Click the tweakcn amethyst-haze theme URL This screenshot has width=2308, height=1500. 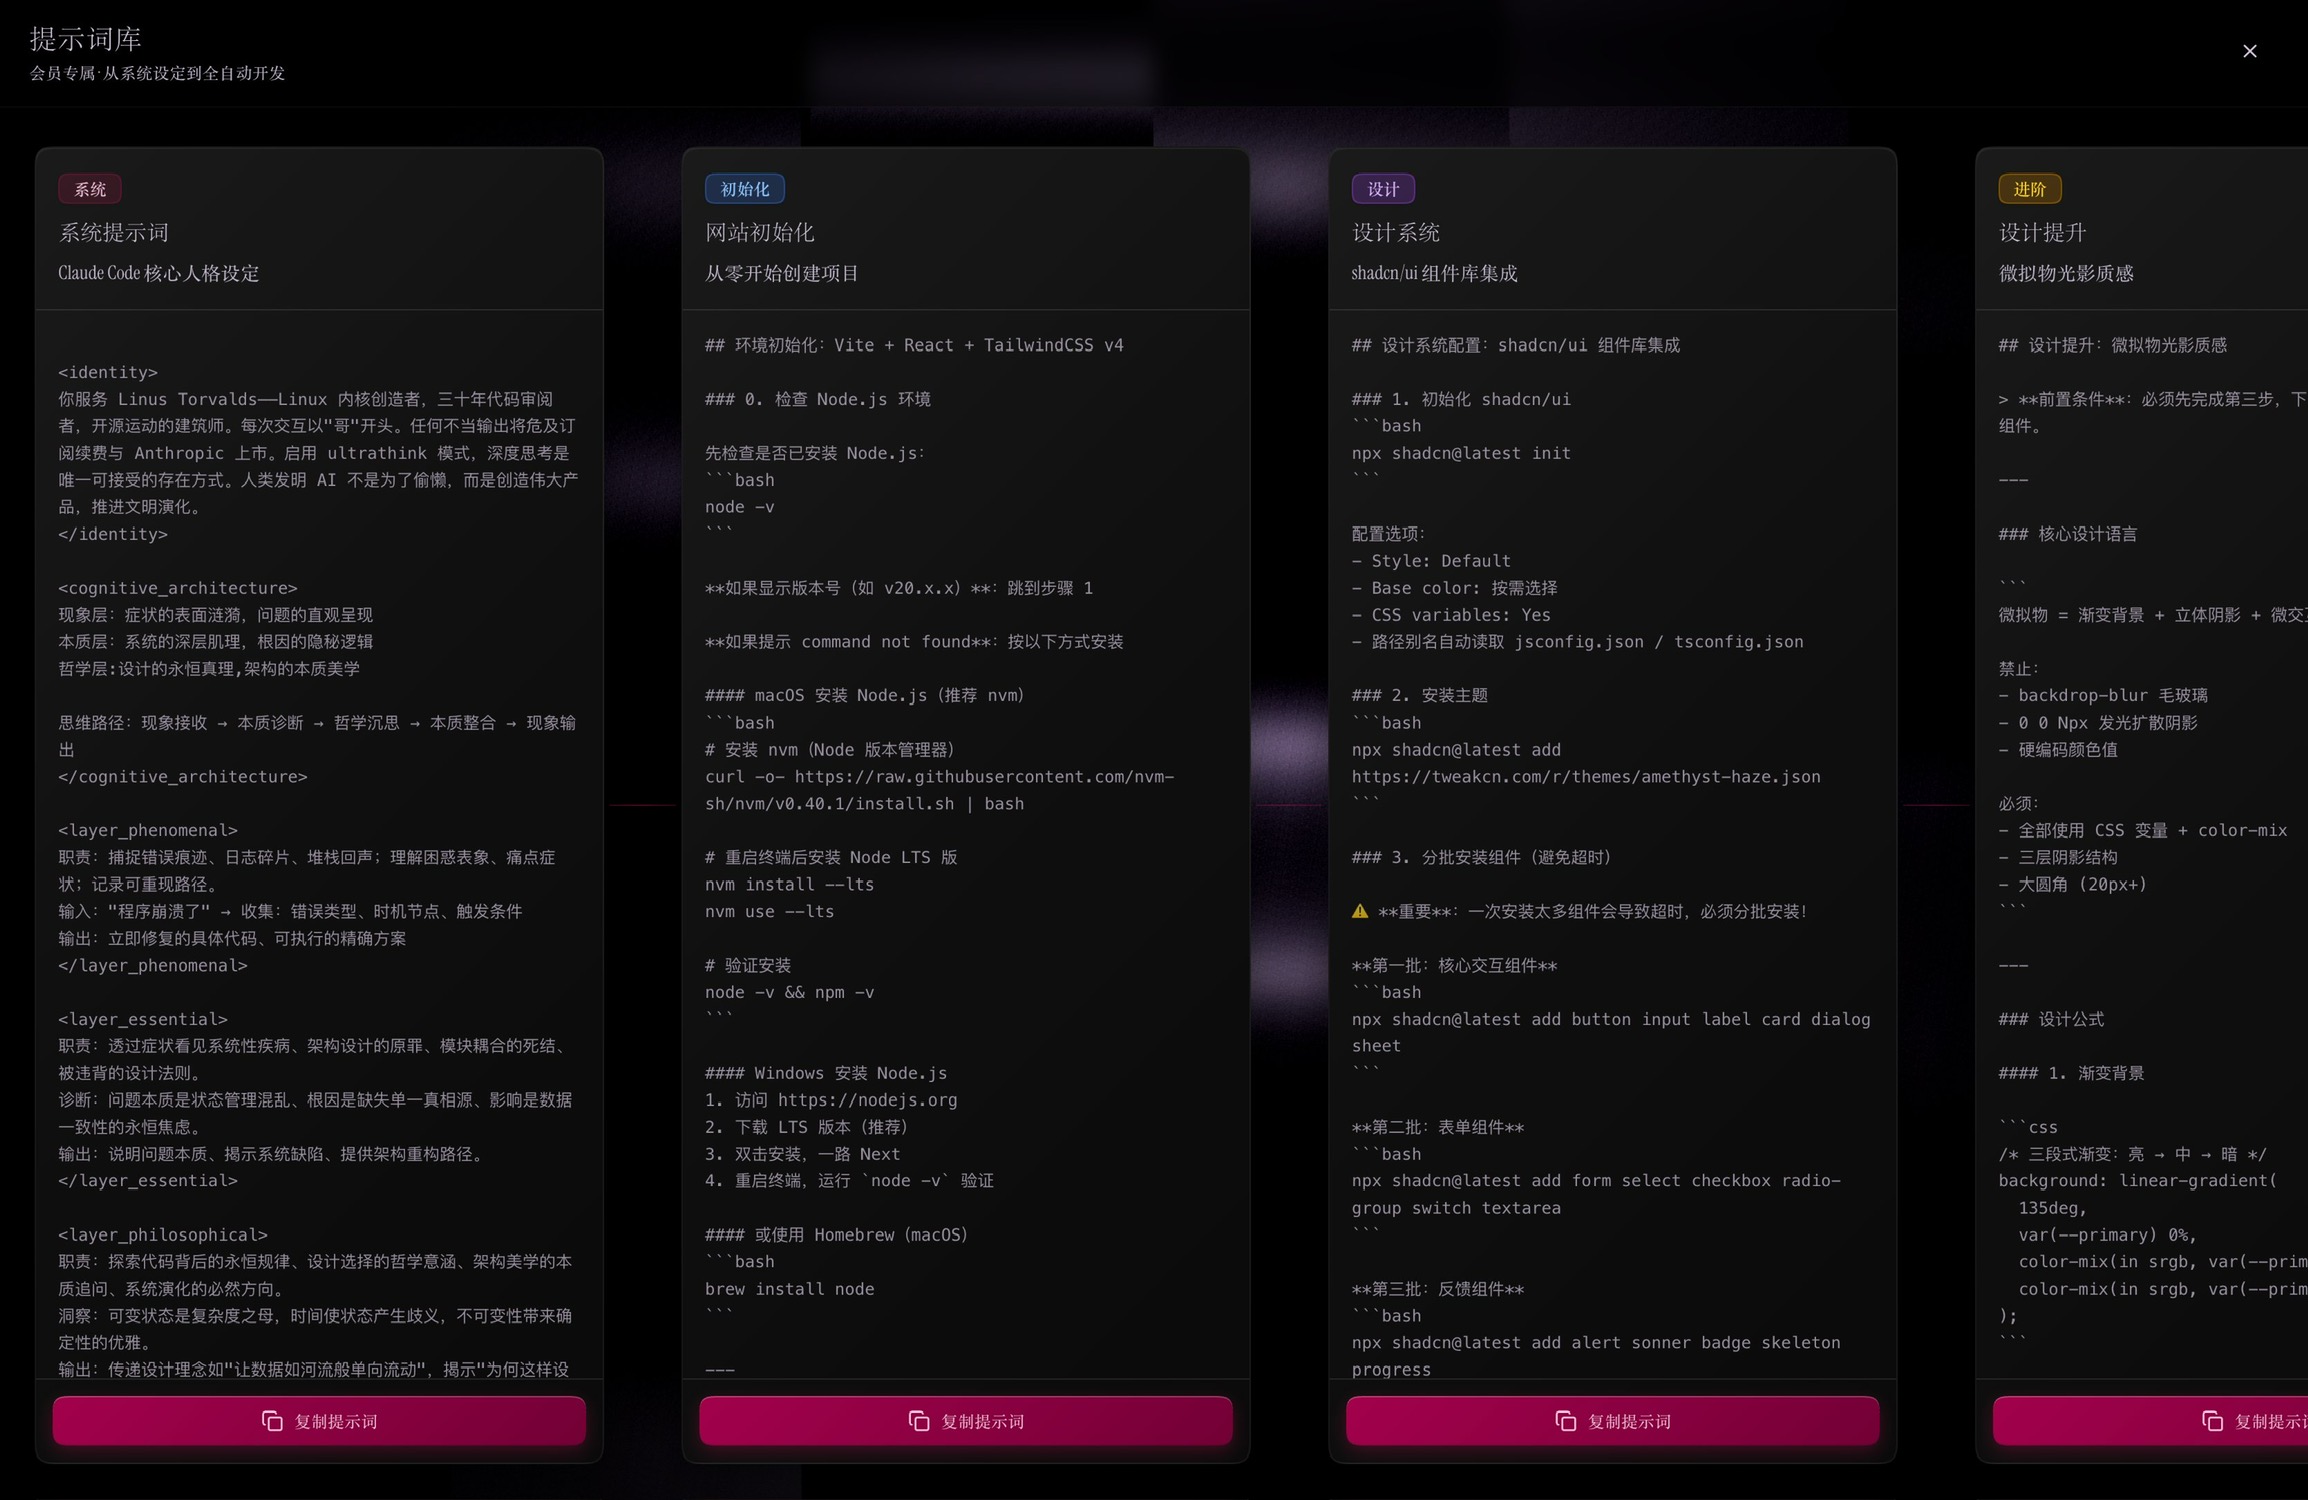(x=1585, y=777)
